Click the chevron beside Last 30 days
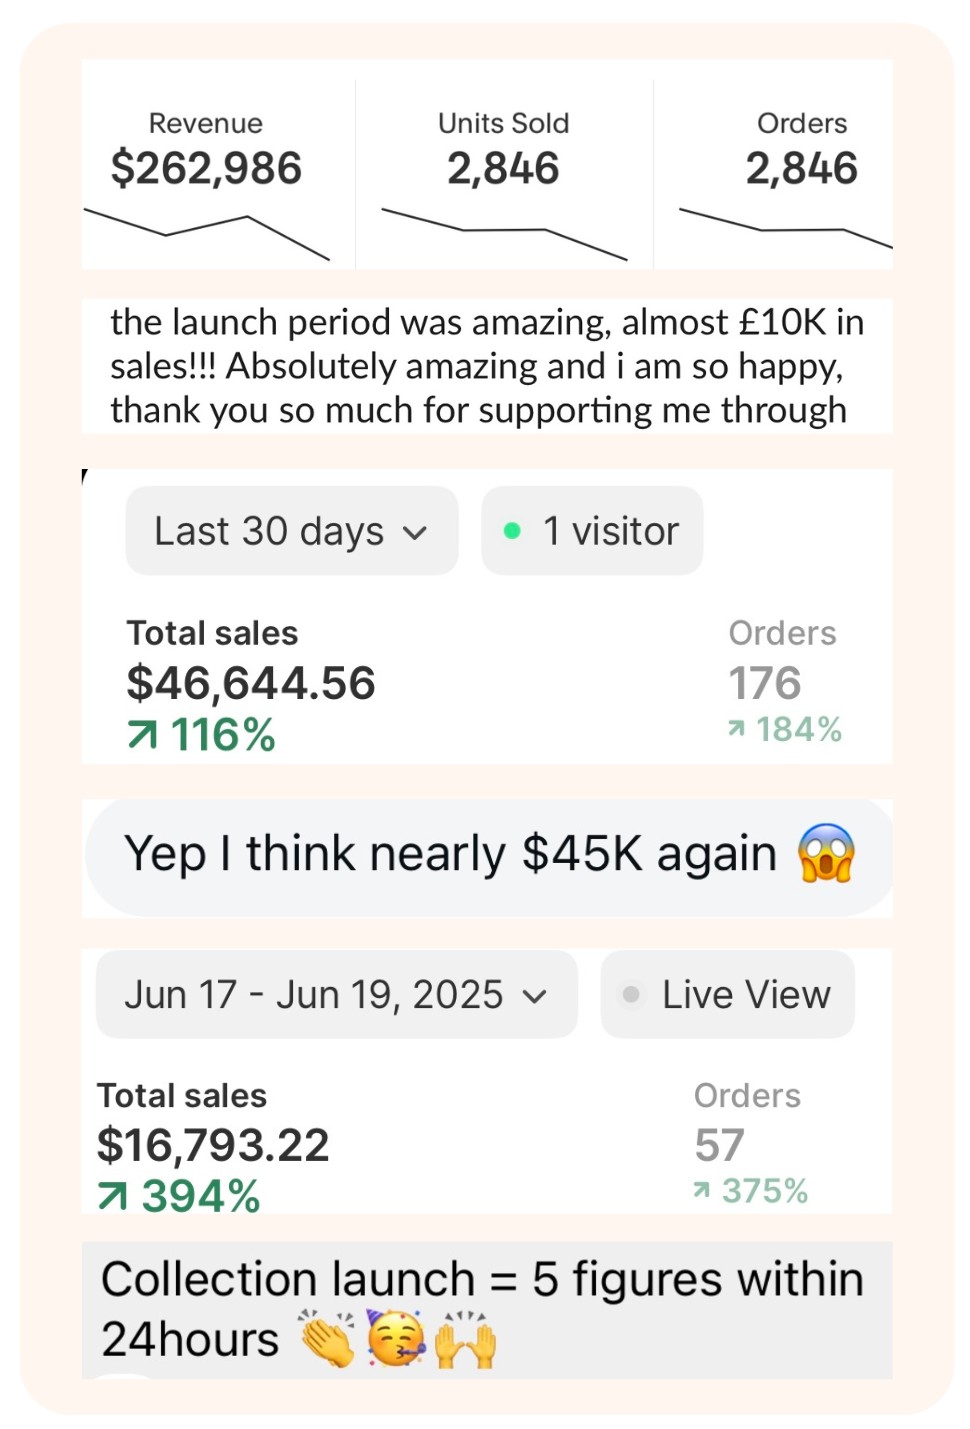Image resolution: width=970 pixels, height=1429 pixels. coord(415,533)
